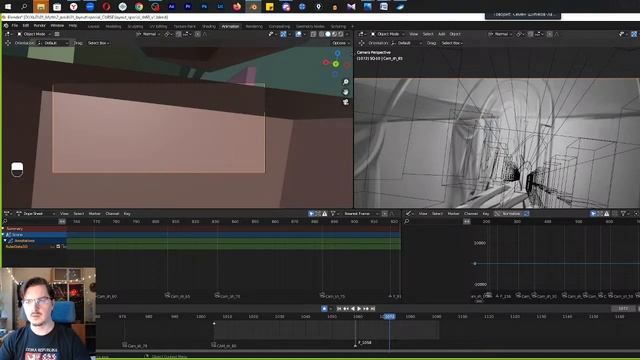
Task: Click the blue Z axis gizmo dot
Action: tap(338, 53)
